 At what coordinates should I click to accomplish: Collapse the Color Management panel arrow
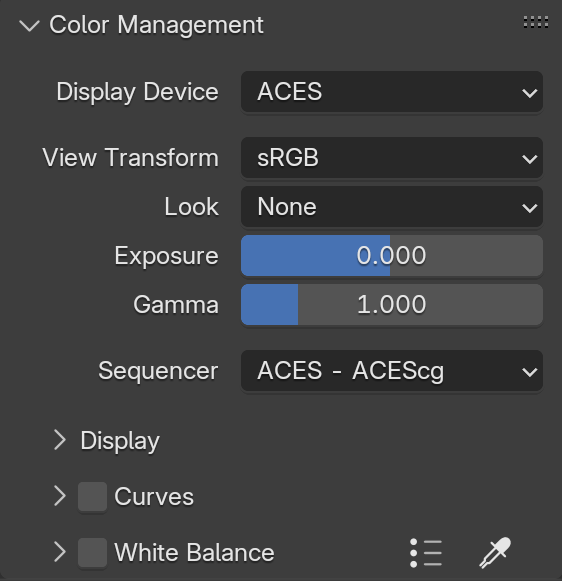29,26
